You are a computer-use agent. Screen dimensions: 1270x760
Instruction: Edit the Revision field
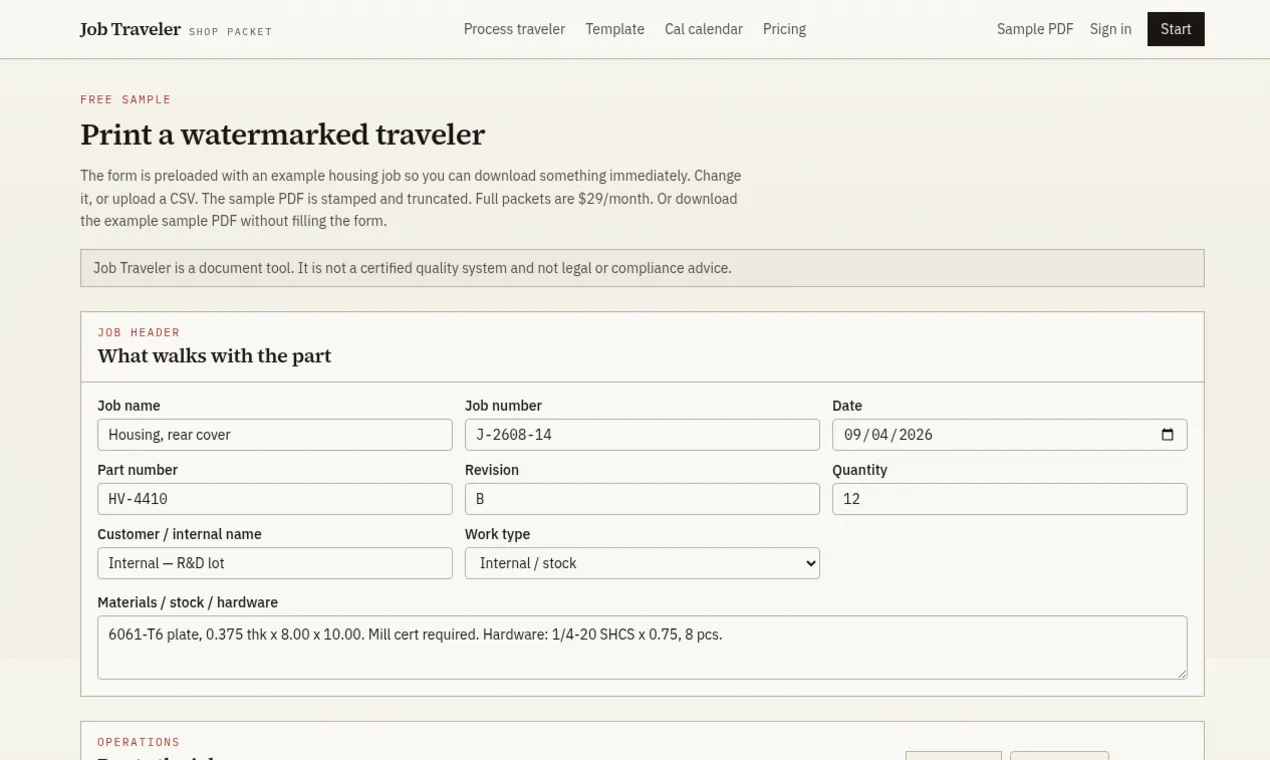tap(642, 499)
